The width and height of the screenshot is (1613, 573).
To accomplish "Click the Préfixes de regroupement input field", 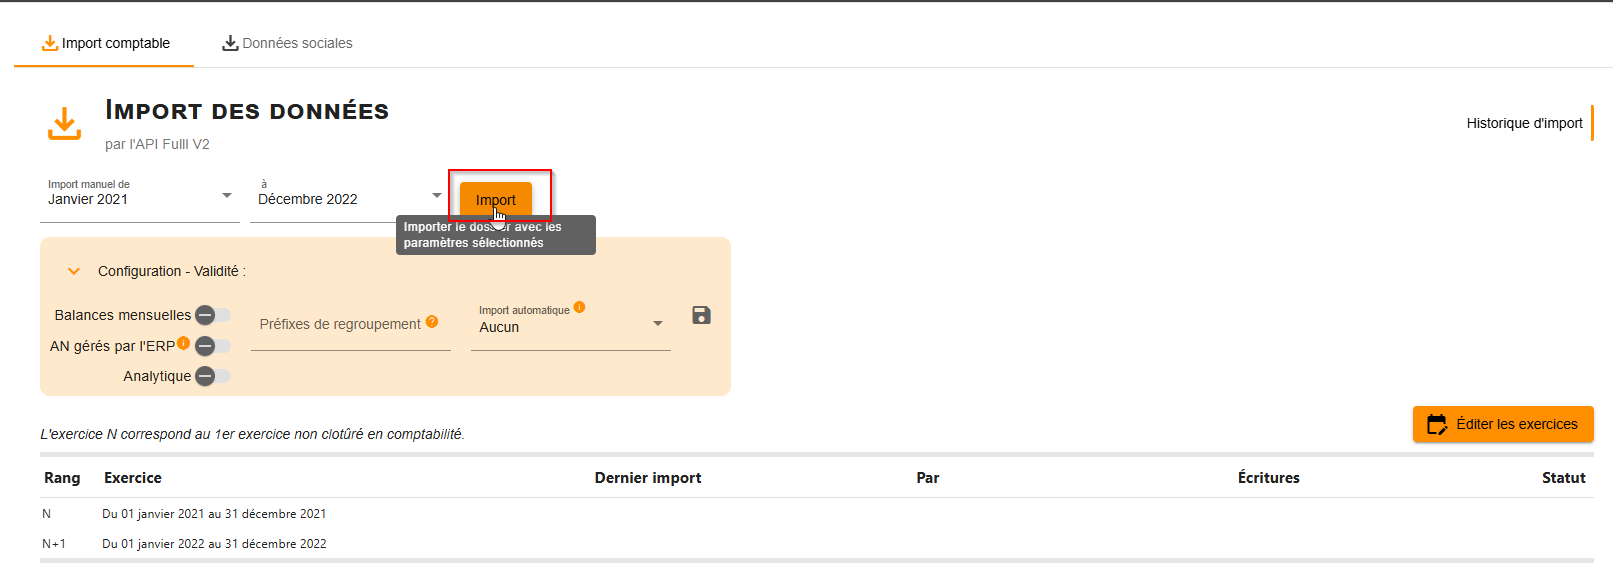I will [340, 326].
